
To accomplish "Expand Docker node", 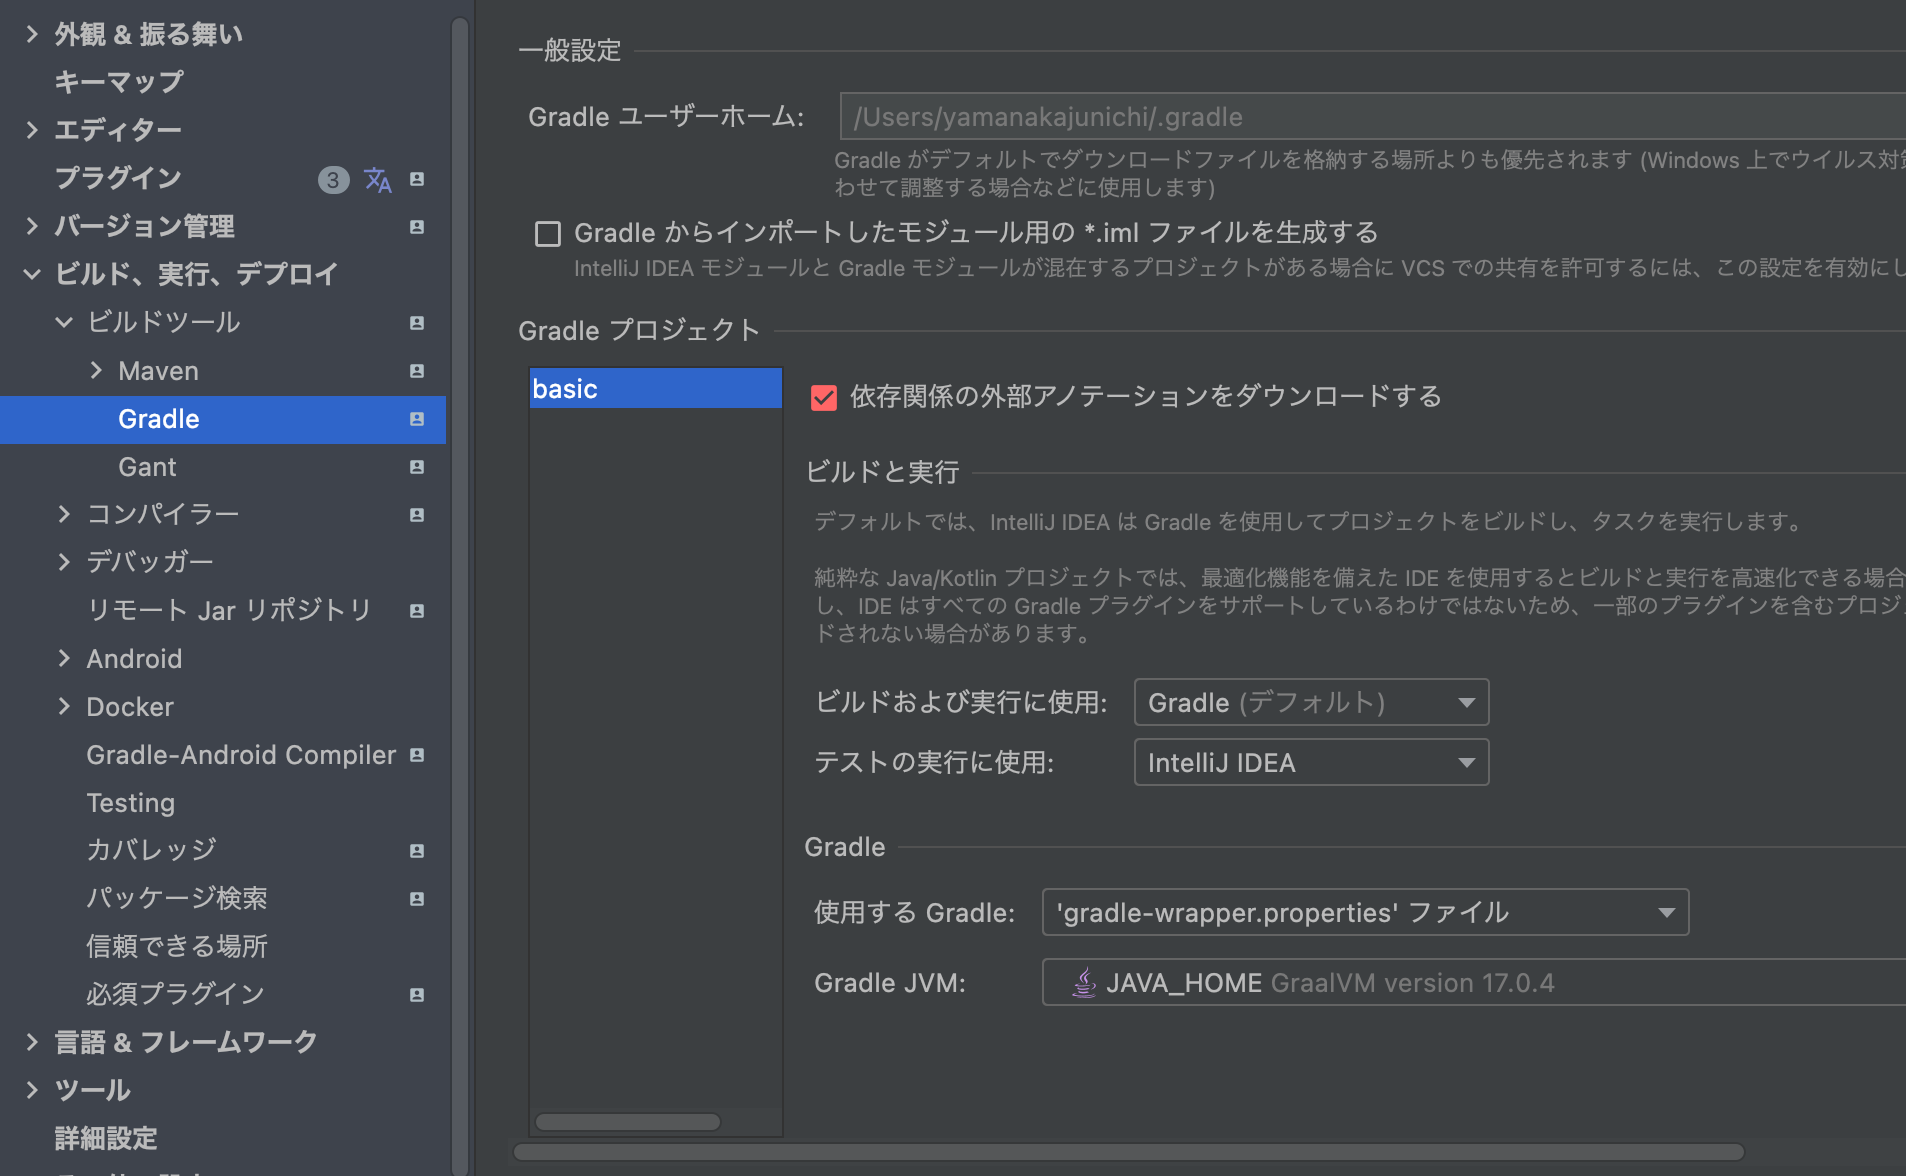I will (64, 706).
